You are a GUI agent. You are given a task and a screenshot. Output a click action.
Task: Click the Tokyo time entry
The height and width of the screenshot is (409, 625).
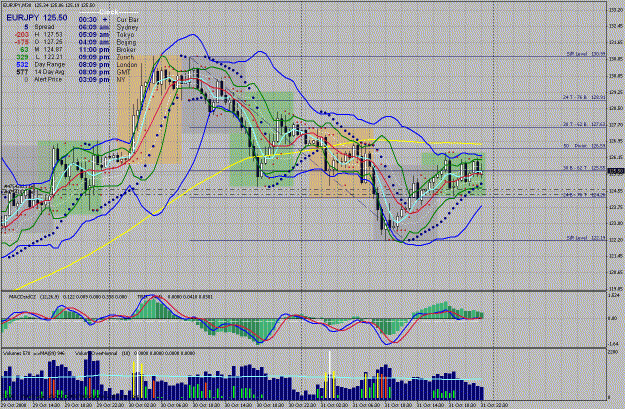pos(106,35)
